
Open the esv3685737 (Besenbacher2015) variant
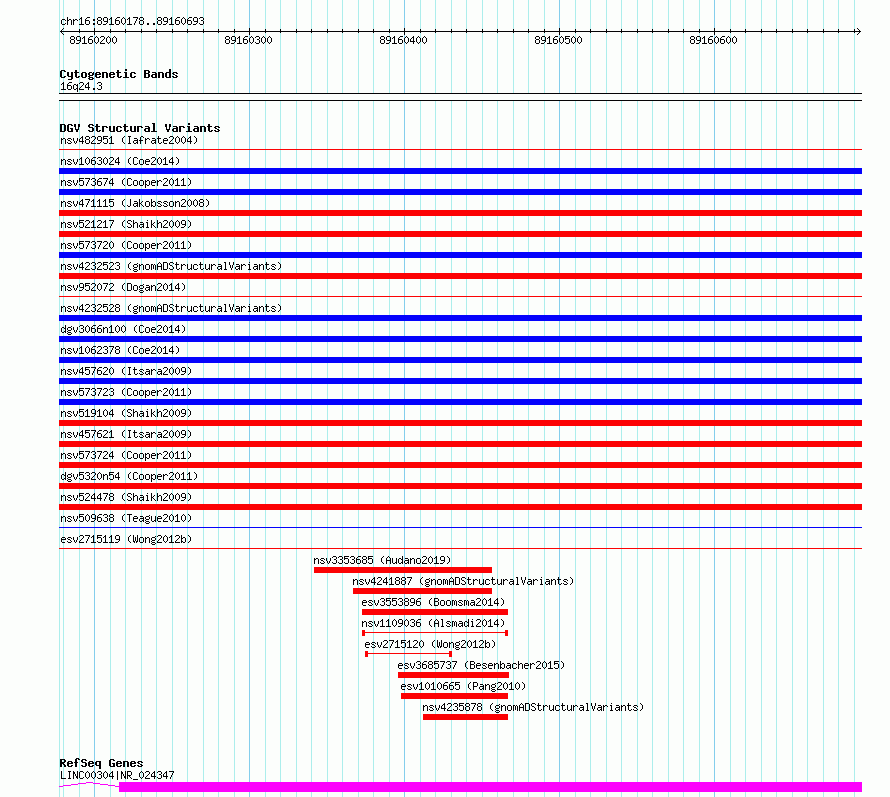point(453,675)
